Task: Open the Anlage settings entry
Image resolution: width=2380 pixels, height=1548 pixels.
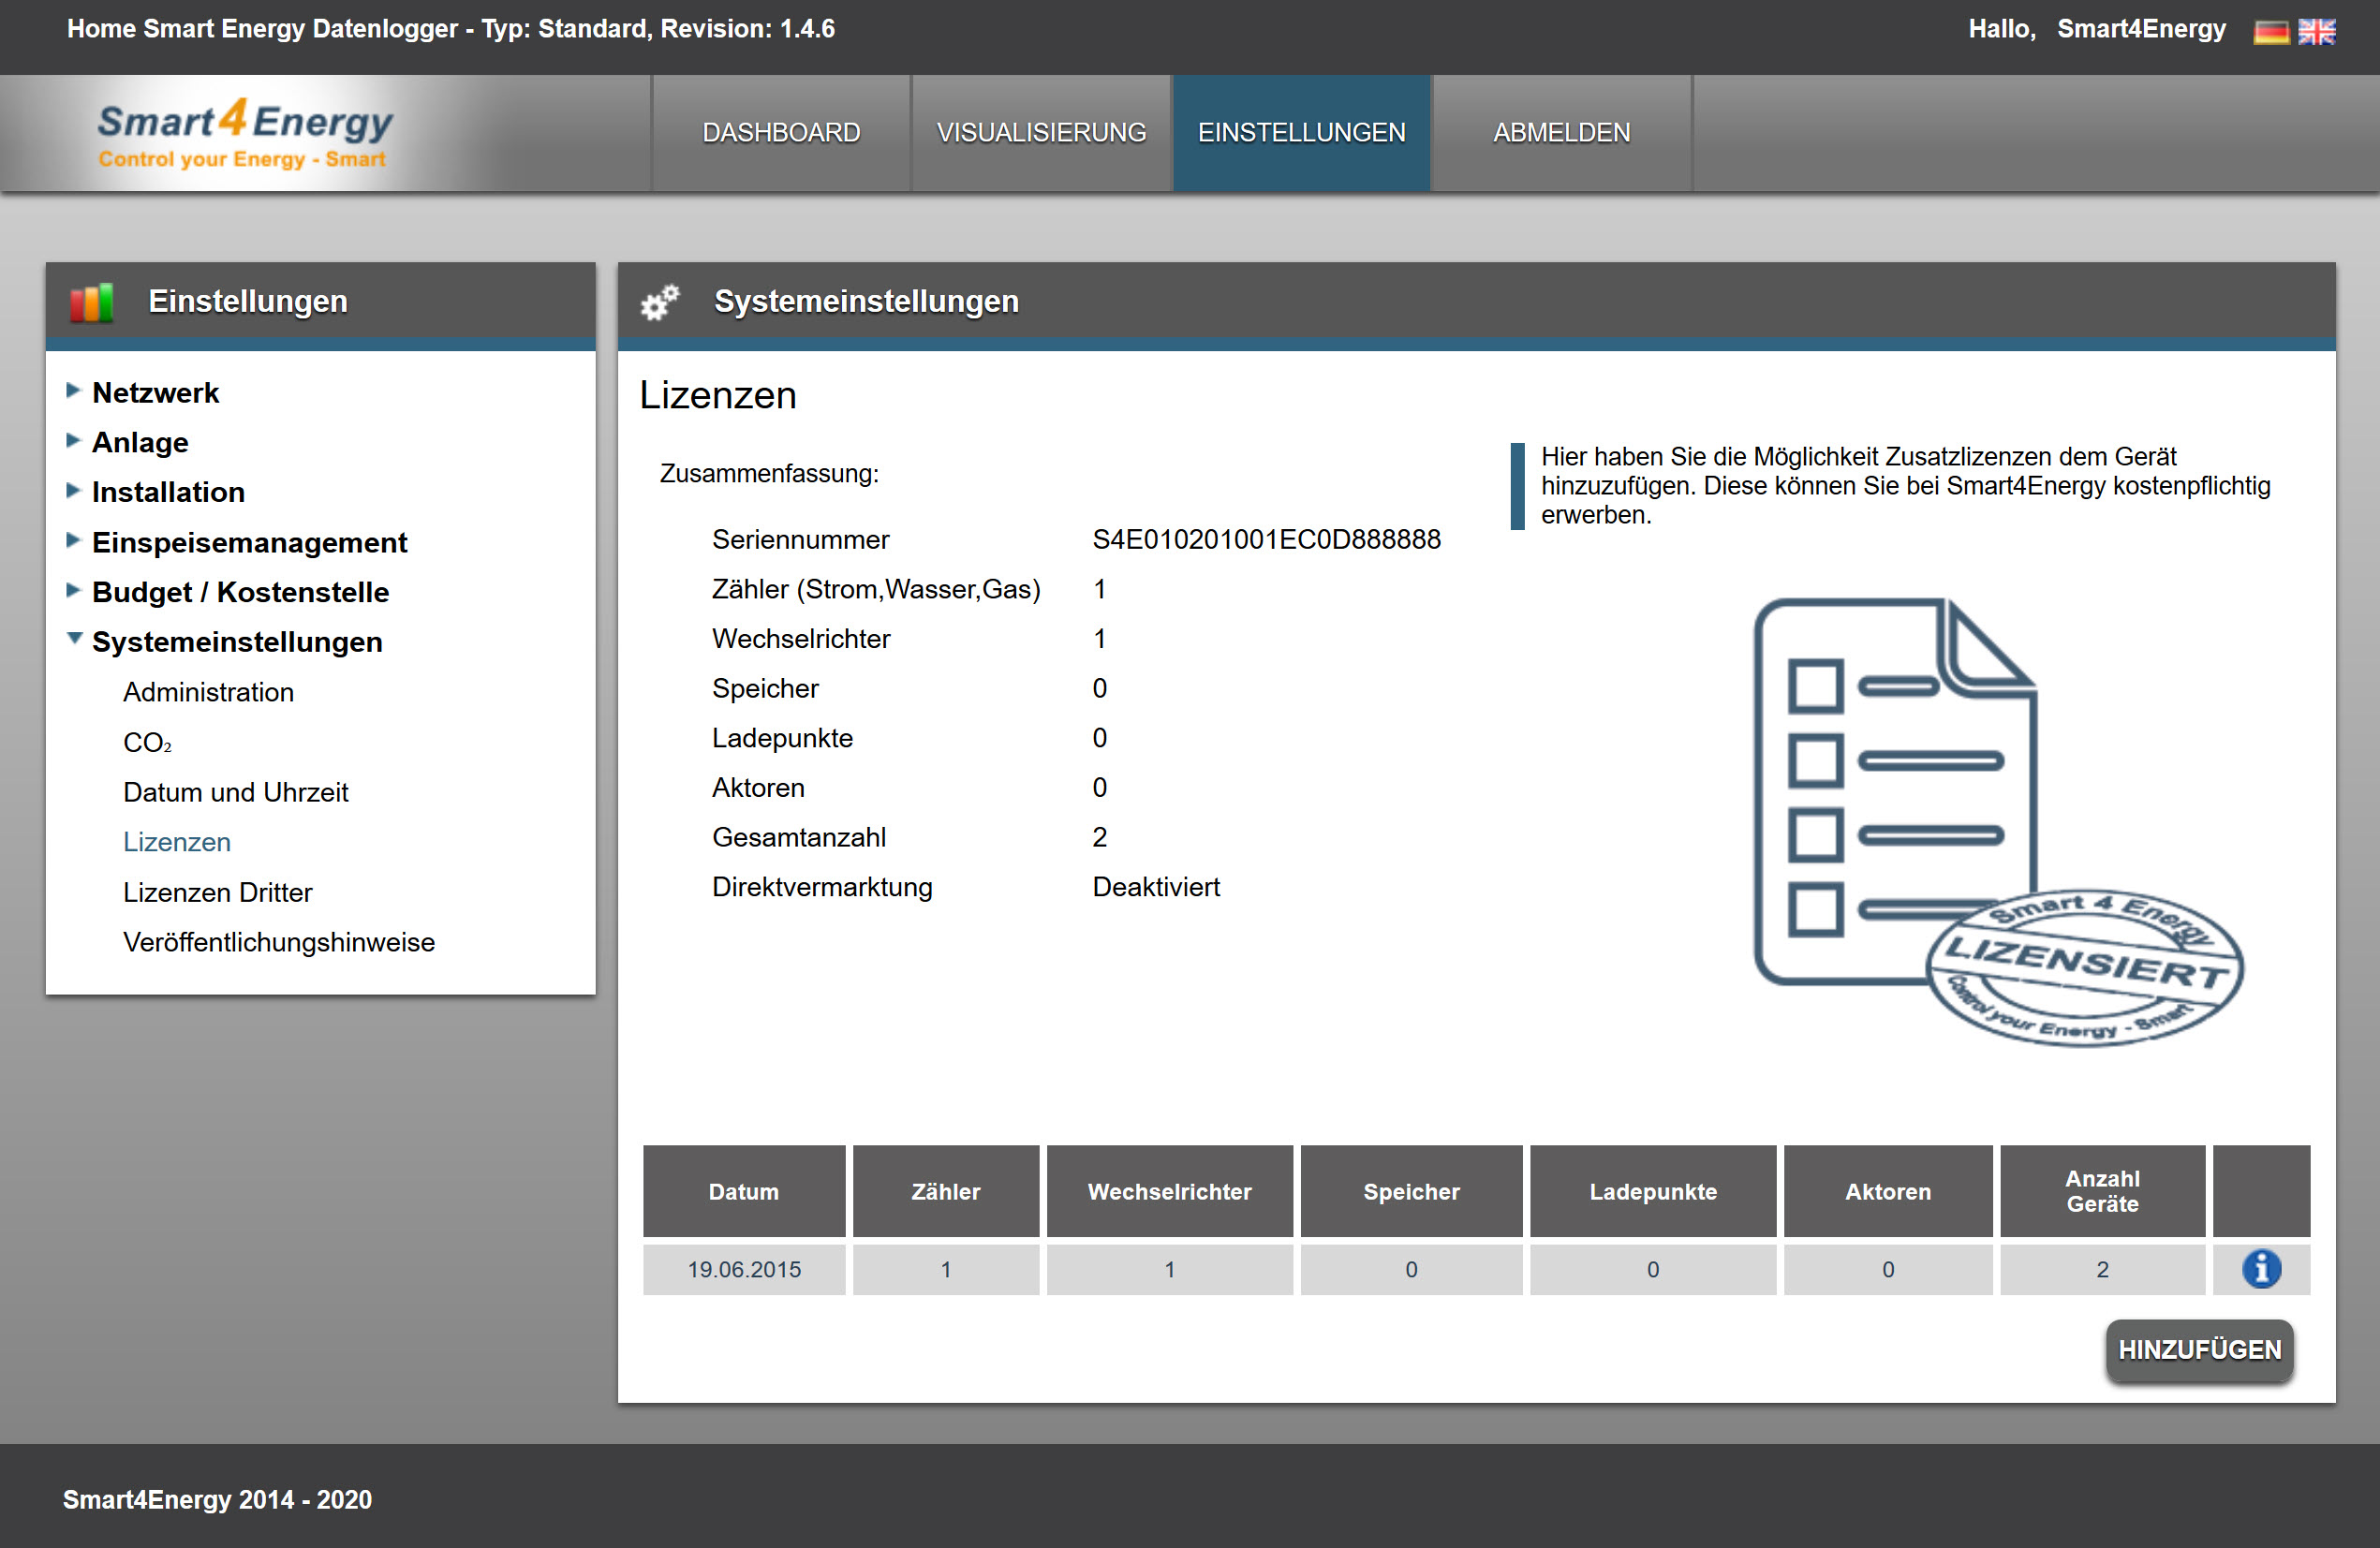Action: [x=140, y=443]
